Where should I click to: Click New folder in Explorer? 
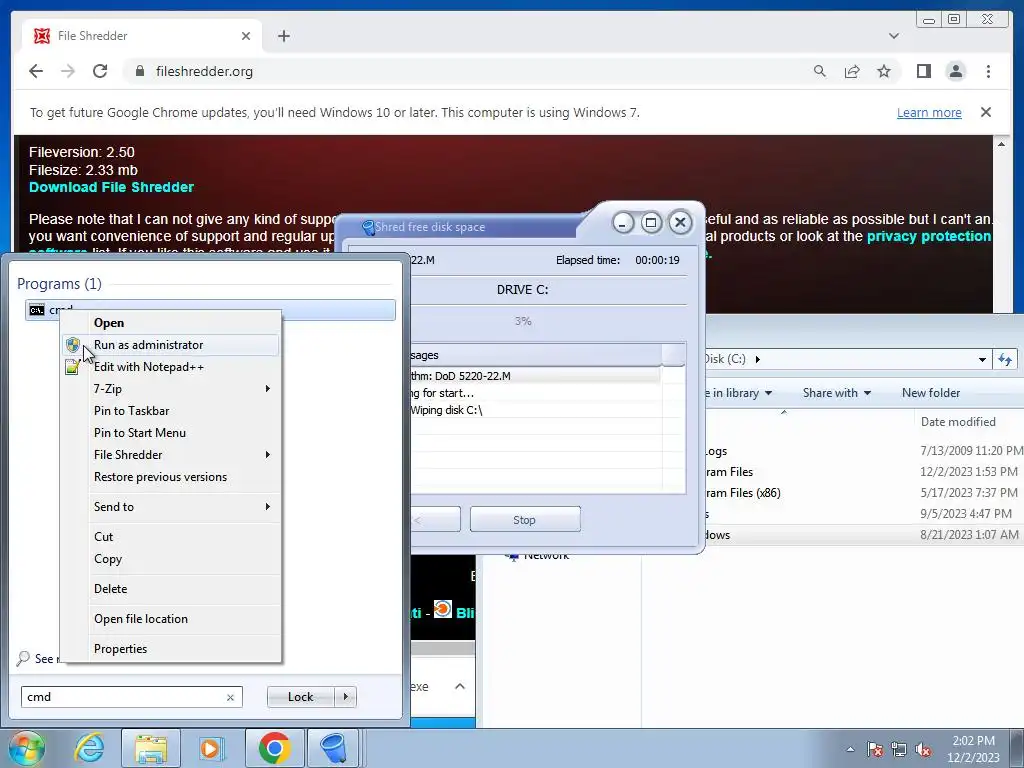(x=931, y=393)
